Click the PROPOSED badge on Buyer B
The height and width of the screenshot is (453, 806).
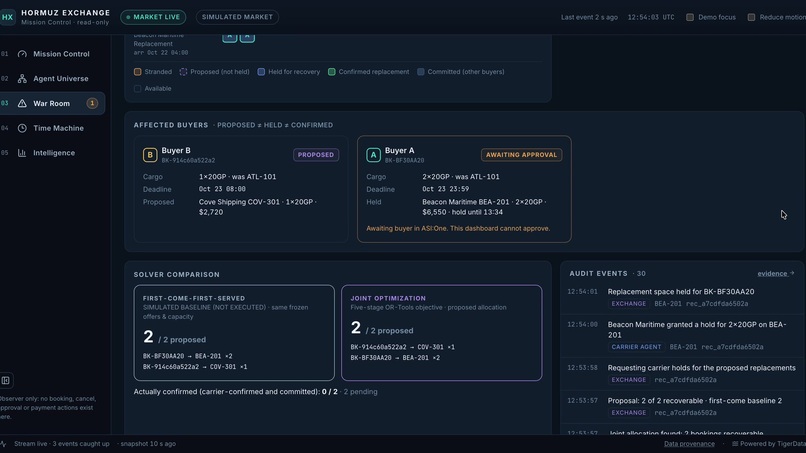pos(316,155)
